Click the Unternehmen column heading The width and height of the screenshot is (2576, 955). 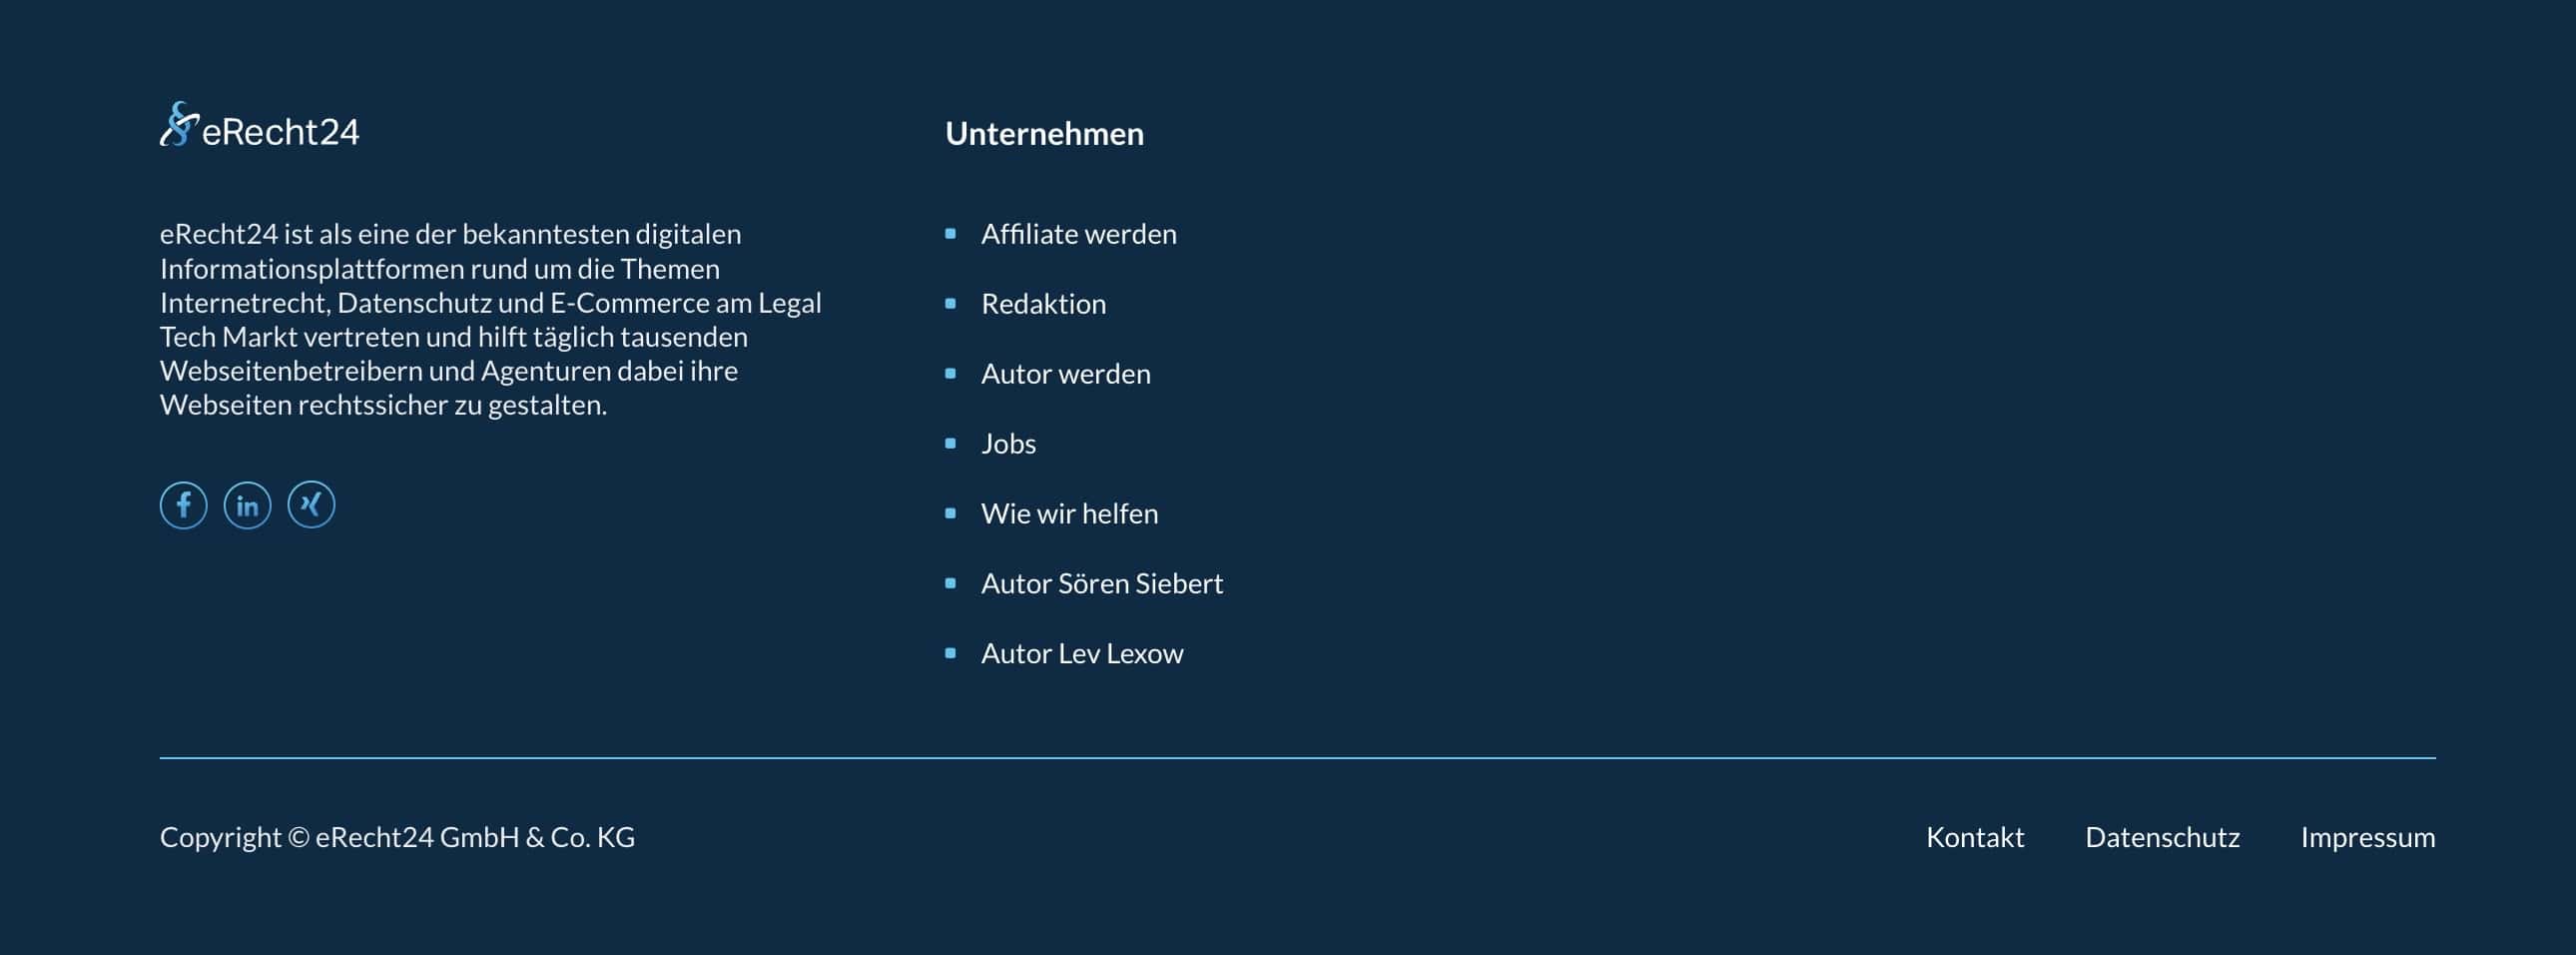point(1044,134)
